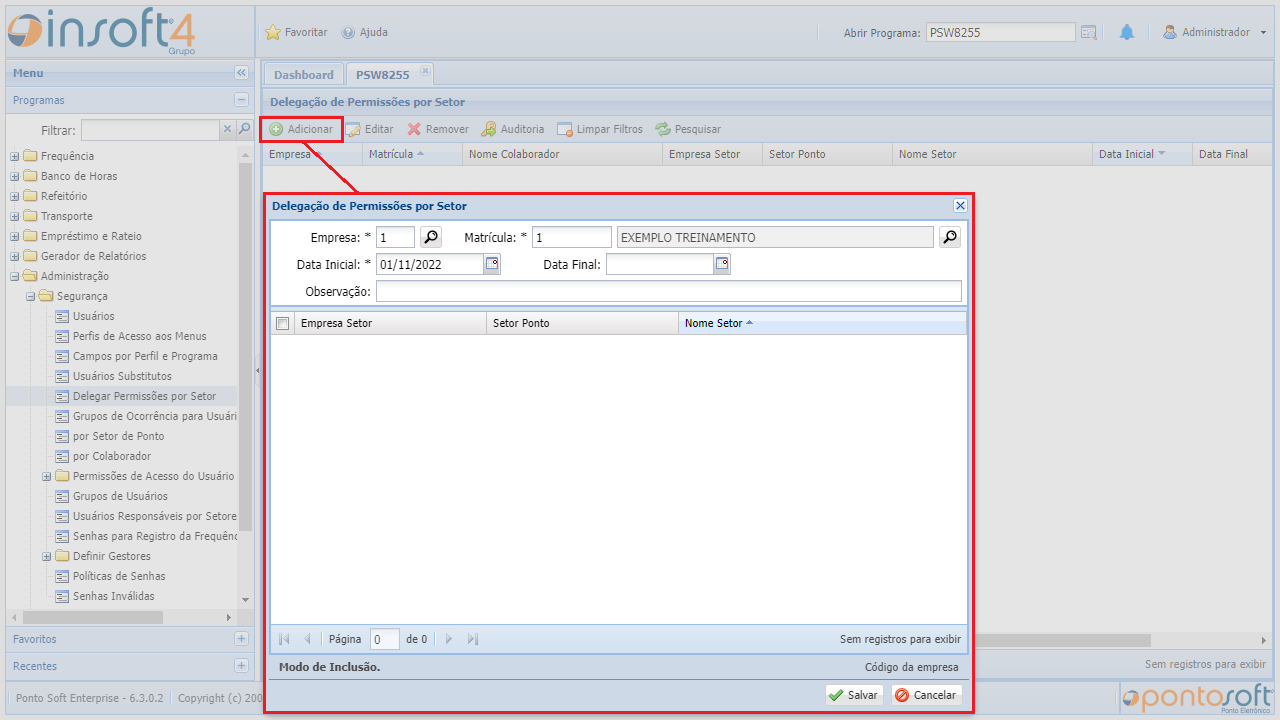Switch to the Dashboard tab

(x=303, y=75)
